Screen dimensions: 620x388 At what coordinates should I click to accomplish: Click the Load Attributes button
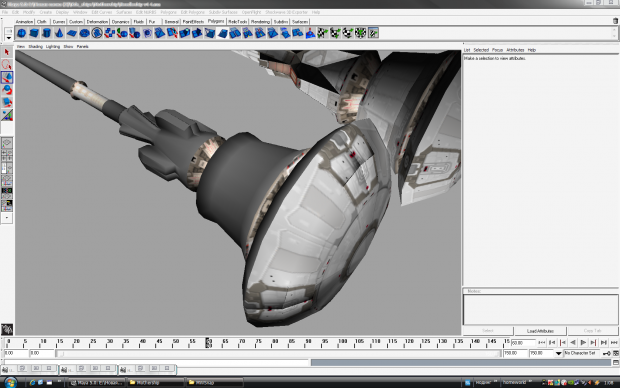(x=540, y=331)
